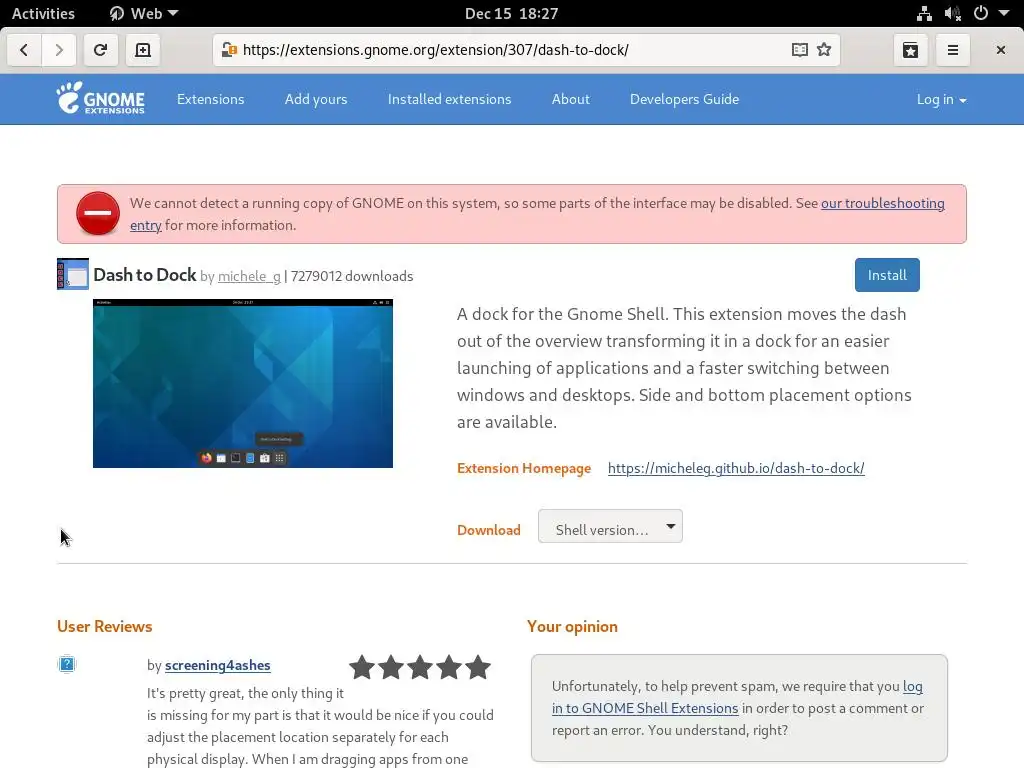
Task: Click the muted volume icon in the top bar
Action: pos(952,13)
